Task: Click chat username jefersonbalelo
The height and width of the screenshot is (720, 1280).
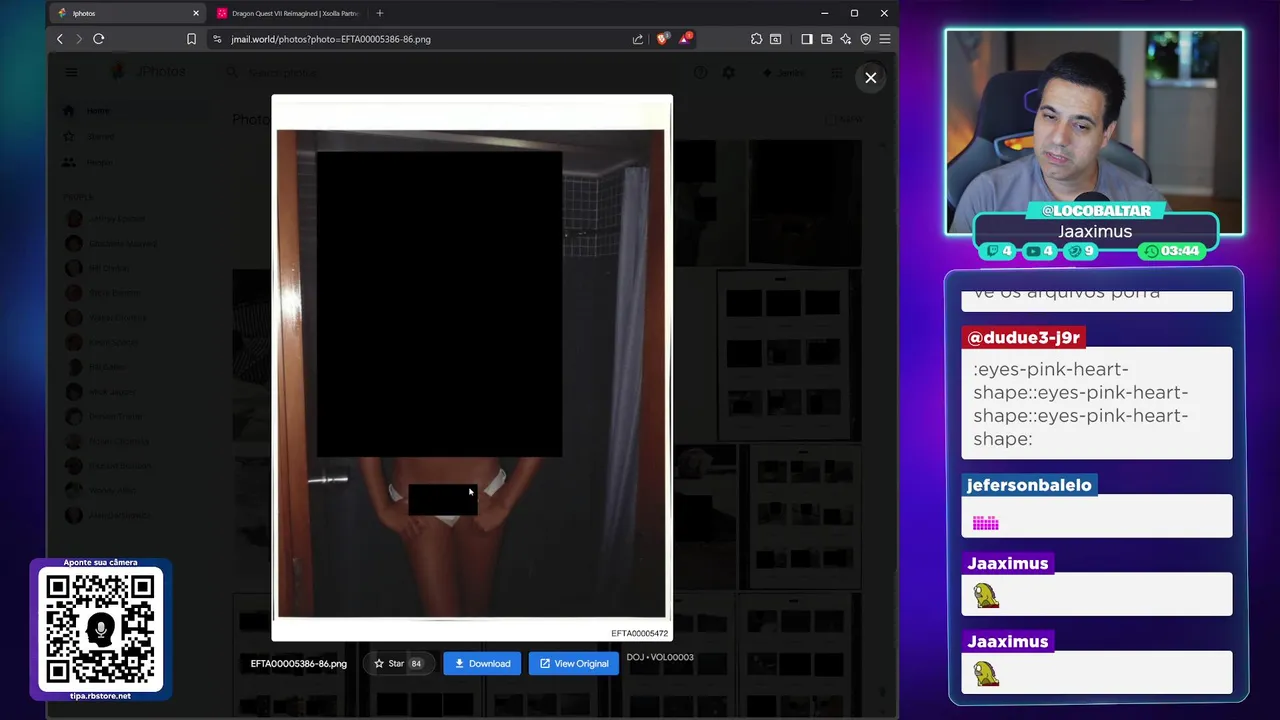Action: click(x=1029, y=485)
